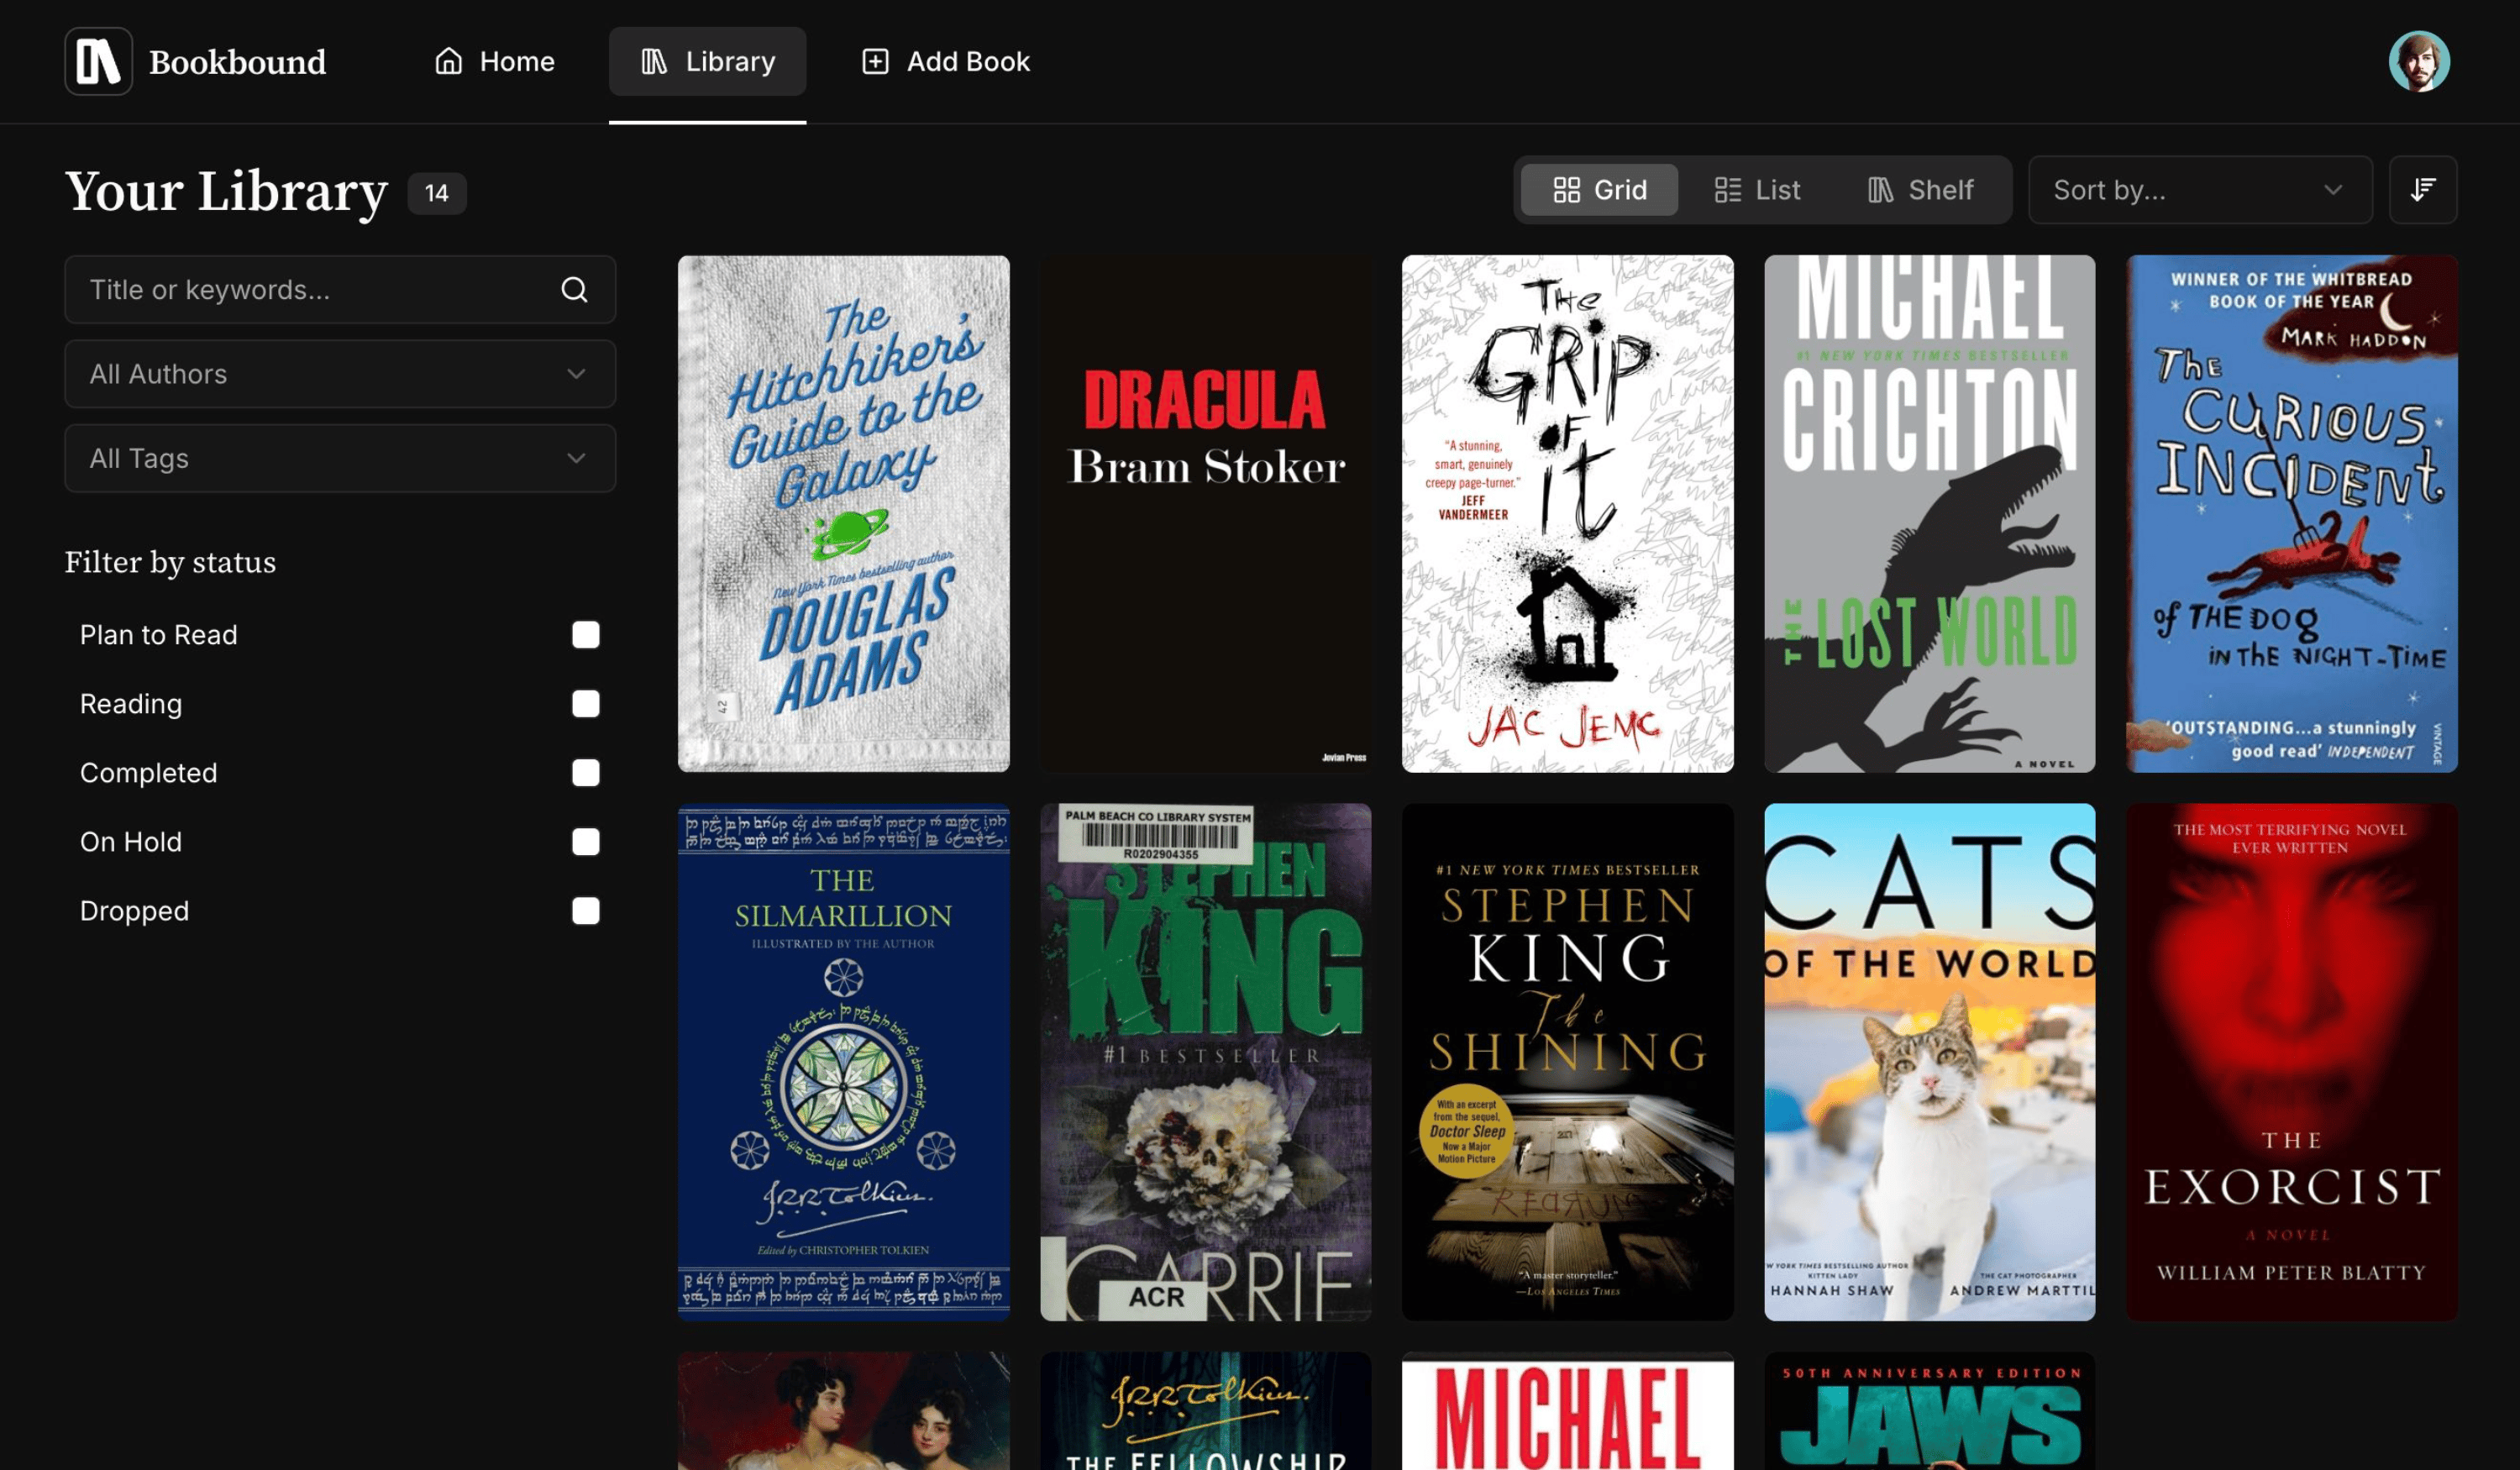This screenshot has width=2520, height=1470.
Task: Toggle the sort direction icon button
Action: tap(2422, 189)
